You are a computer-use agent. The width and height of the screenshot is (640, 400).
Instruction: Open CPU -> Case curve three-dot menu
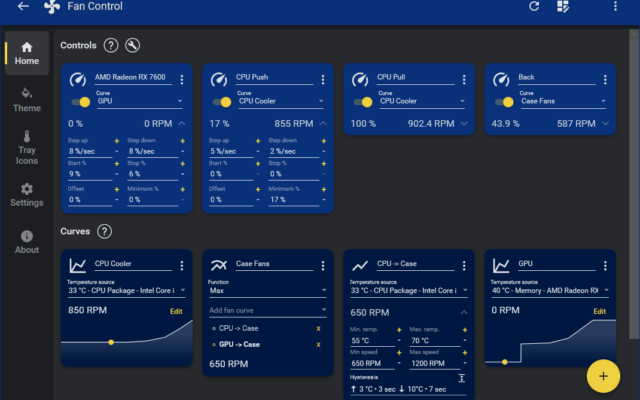tap(464, 266)
